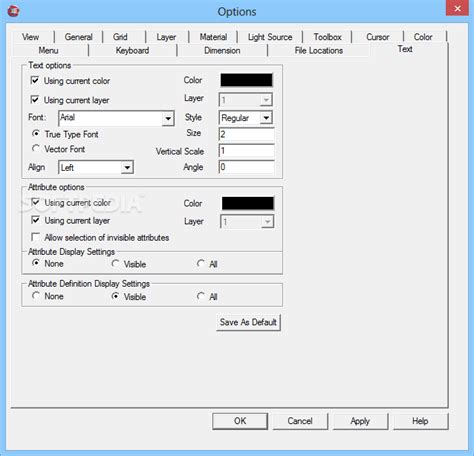Viewport: 474px width, 456px height.
Task: Open the Light Source tab
Action: point(270,37)
